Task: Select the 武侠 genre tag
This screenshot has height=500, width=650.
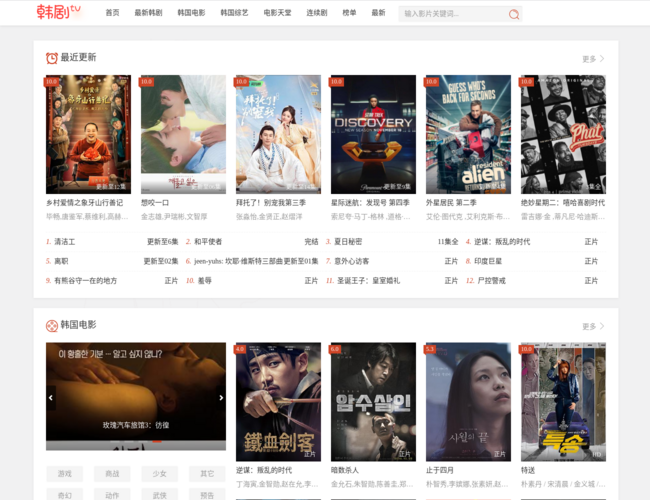Action: [160, 495]
